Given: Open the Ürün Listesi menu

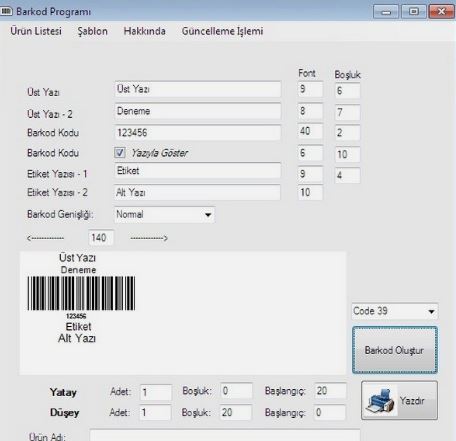Looking at the screenshot, I should 36,31.
